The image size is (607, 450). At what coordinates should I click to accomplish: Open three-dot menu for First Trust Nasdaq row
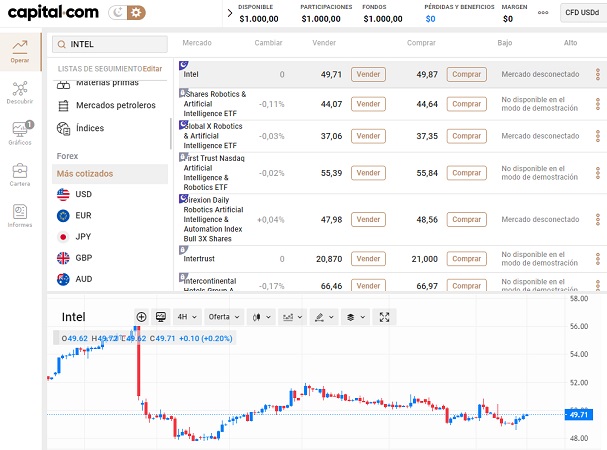pyautogui.click(x=598, y=173)
